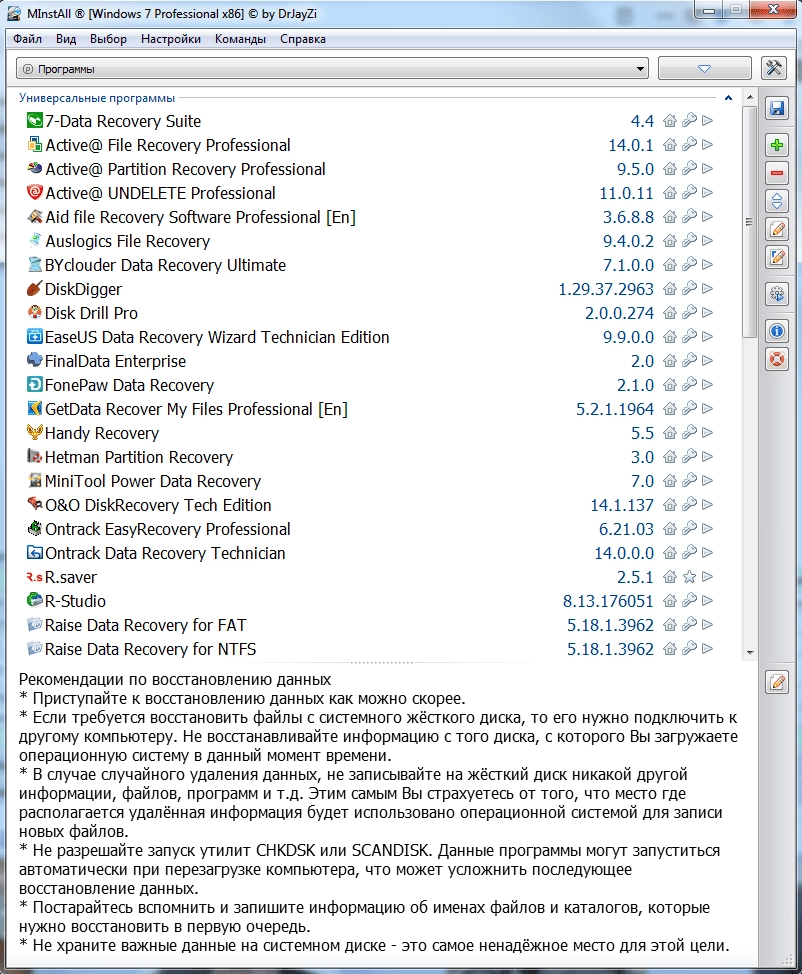Image resolution: width=802 pixels, height=974 pixels.
Task: Open the Вид menu
Action: click(x=66, y=39)
